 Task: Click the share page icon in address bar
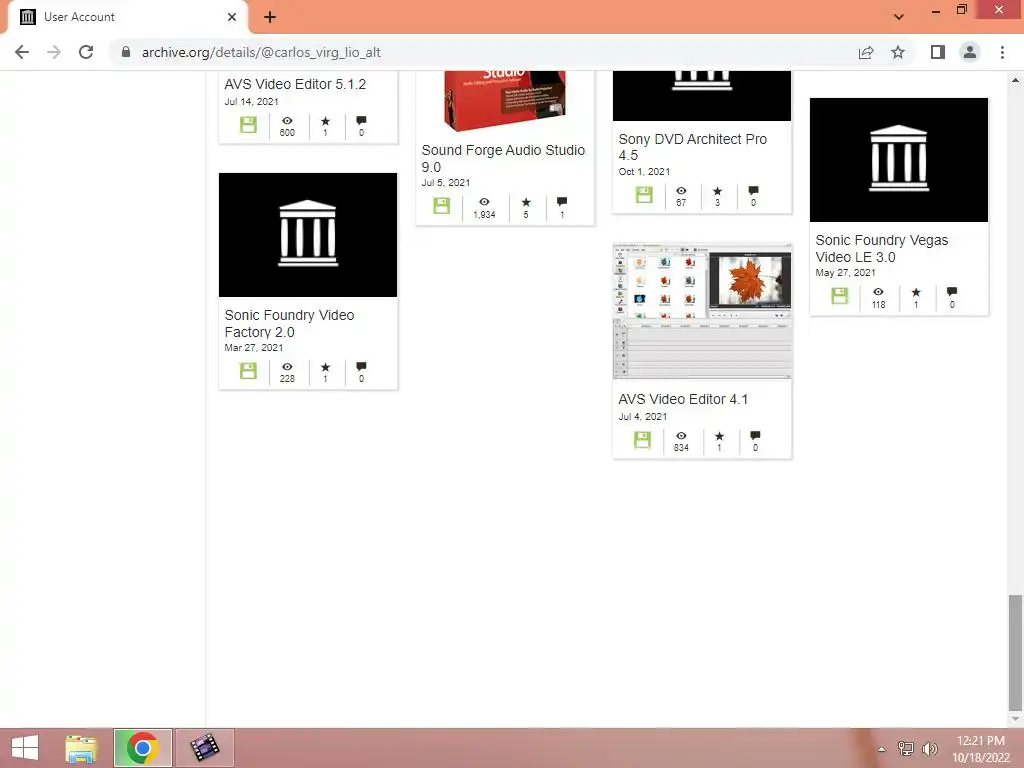point(866,52)
